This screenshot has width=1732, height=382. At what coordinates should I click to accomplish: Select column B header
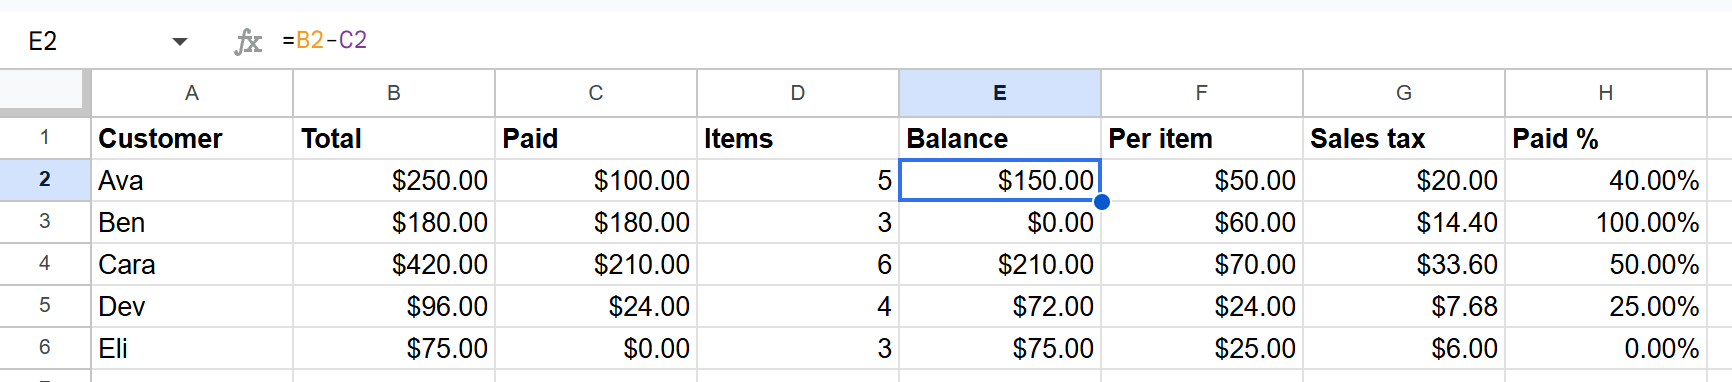(394, 93)
